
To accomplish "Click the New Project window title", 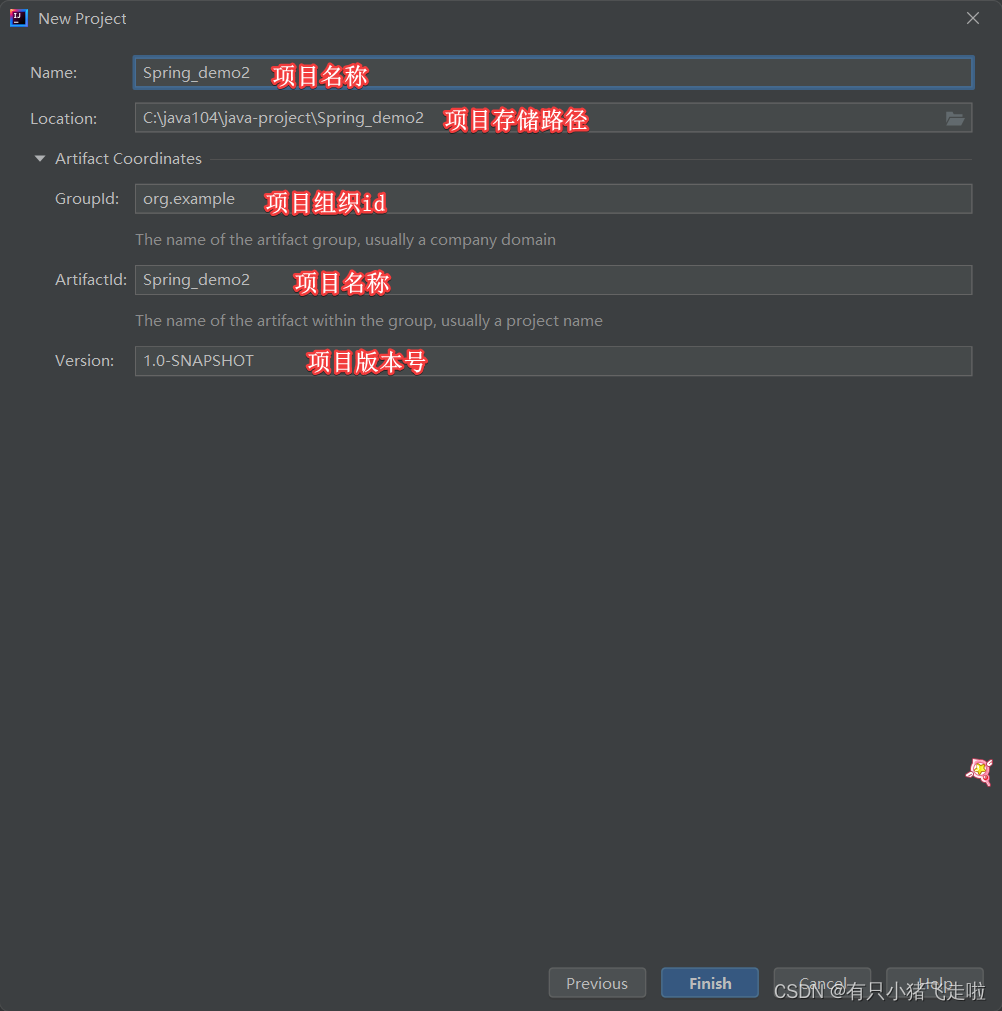I will click(x=82, y=19).
